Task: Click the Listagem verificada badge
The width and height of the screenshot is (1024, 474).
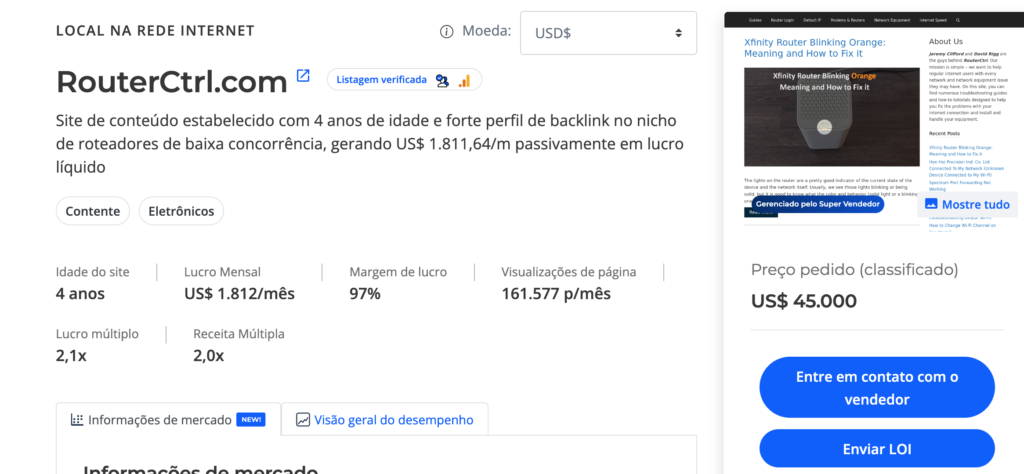Action: [404, 80]
